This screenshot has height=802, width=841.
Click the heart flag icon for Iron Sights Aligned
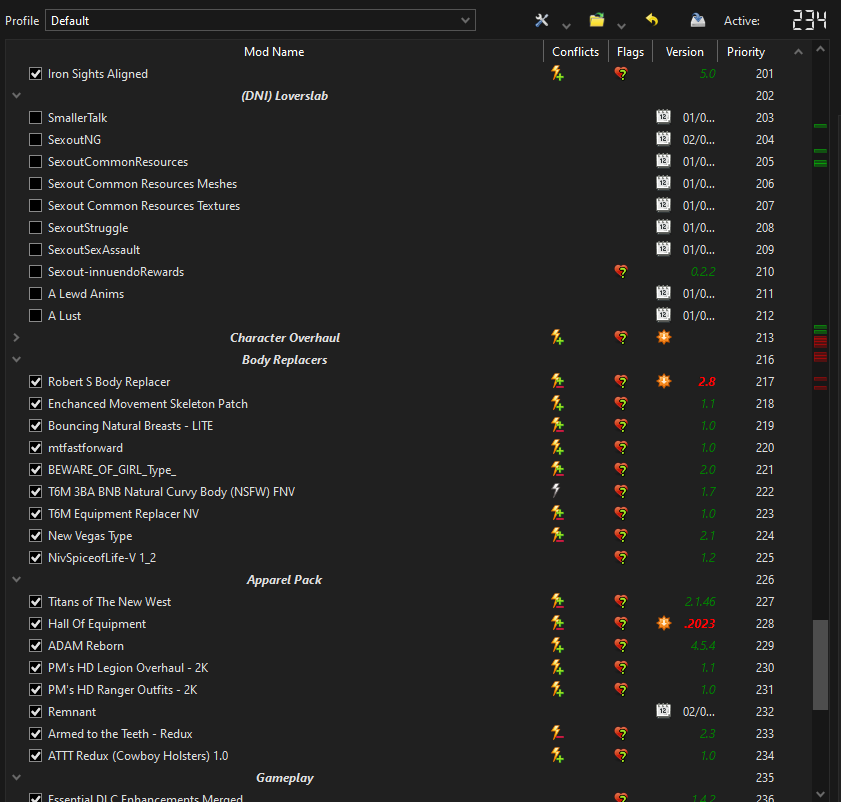click(x=621, y=73)
